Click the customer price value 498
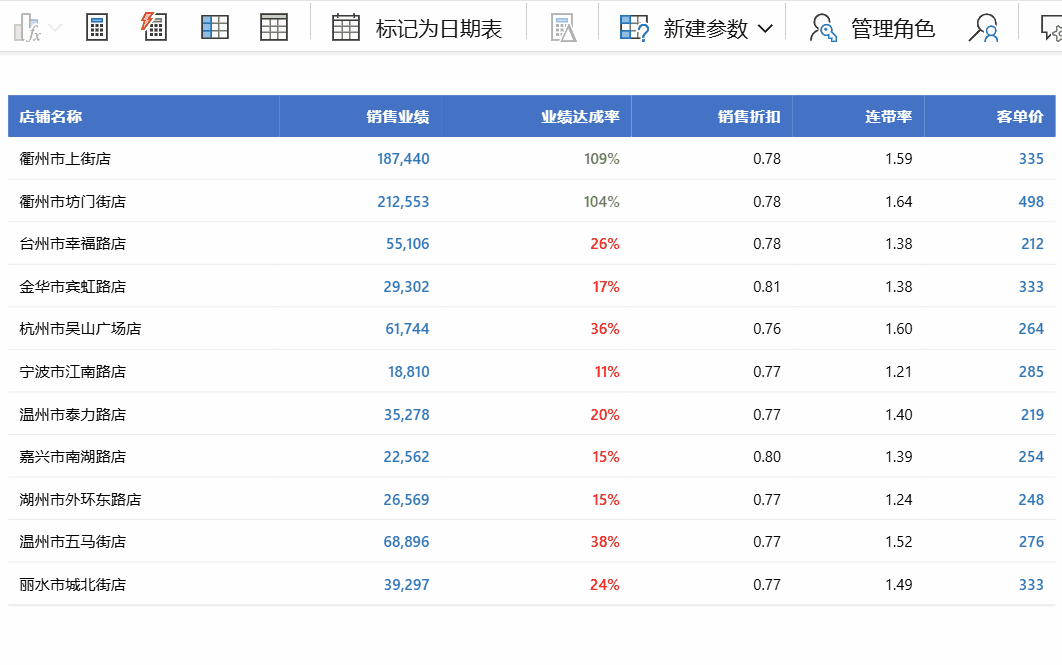1062x665 pixels. tap(1031, 202)
